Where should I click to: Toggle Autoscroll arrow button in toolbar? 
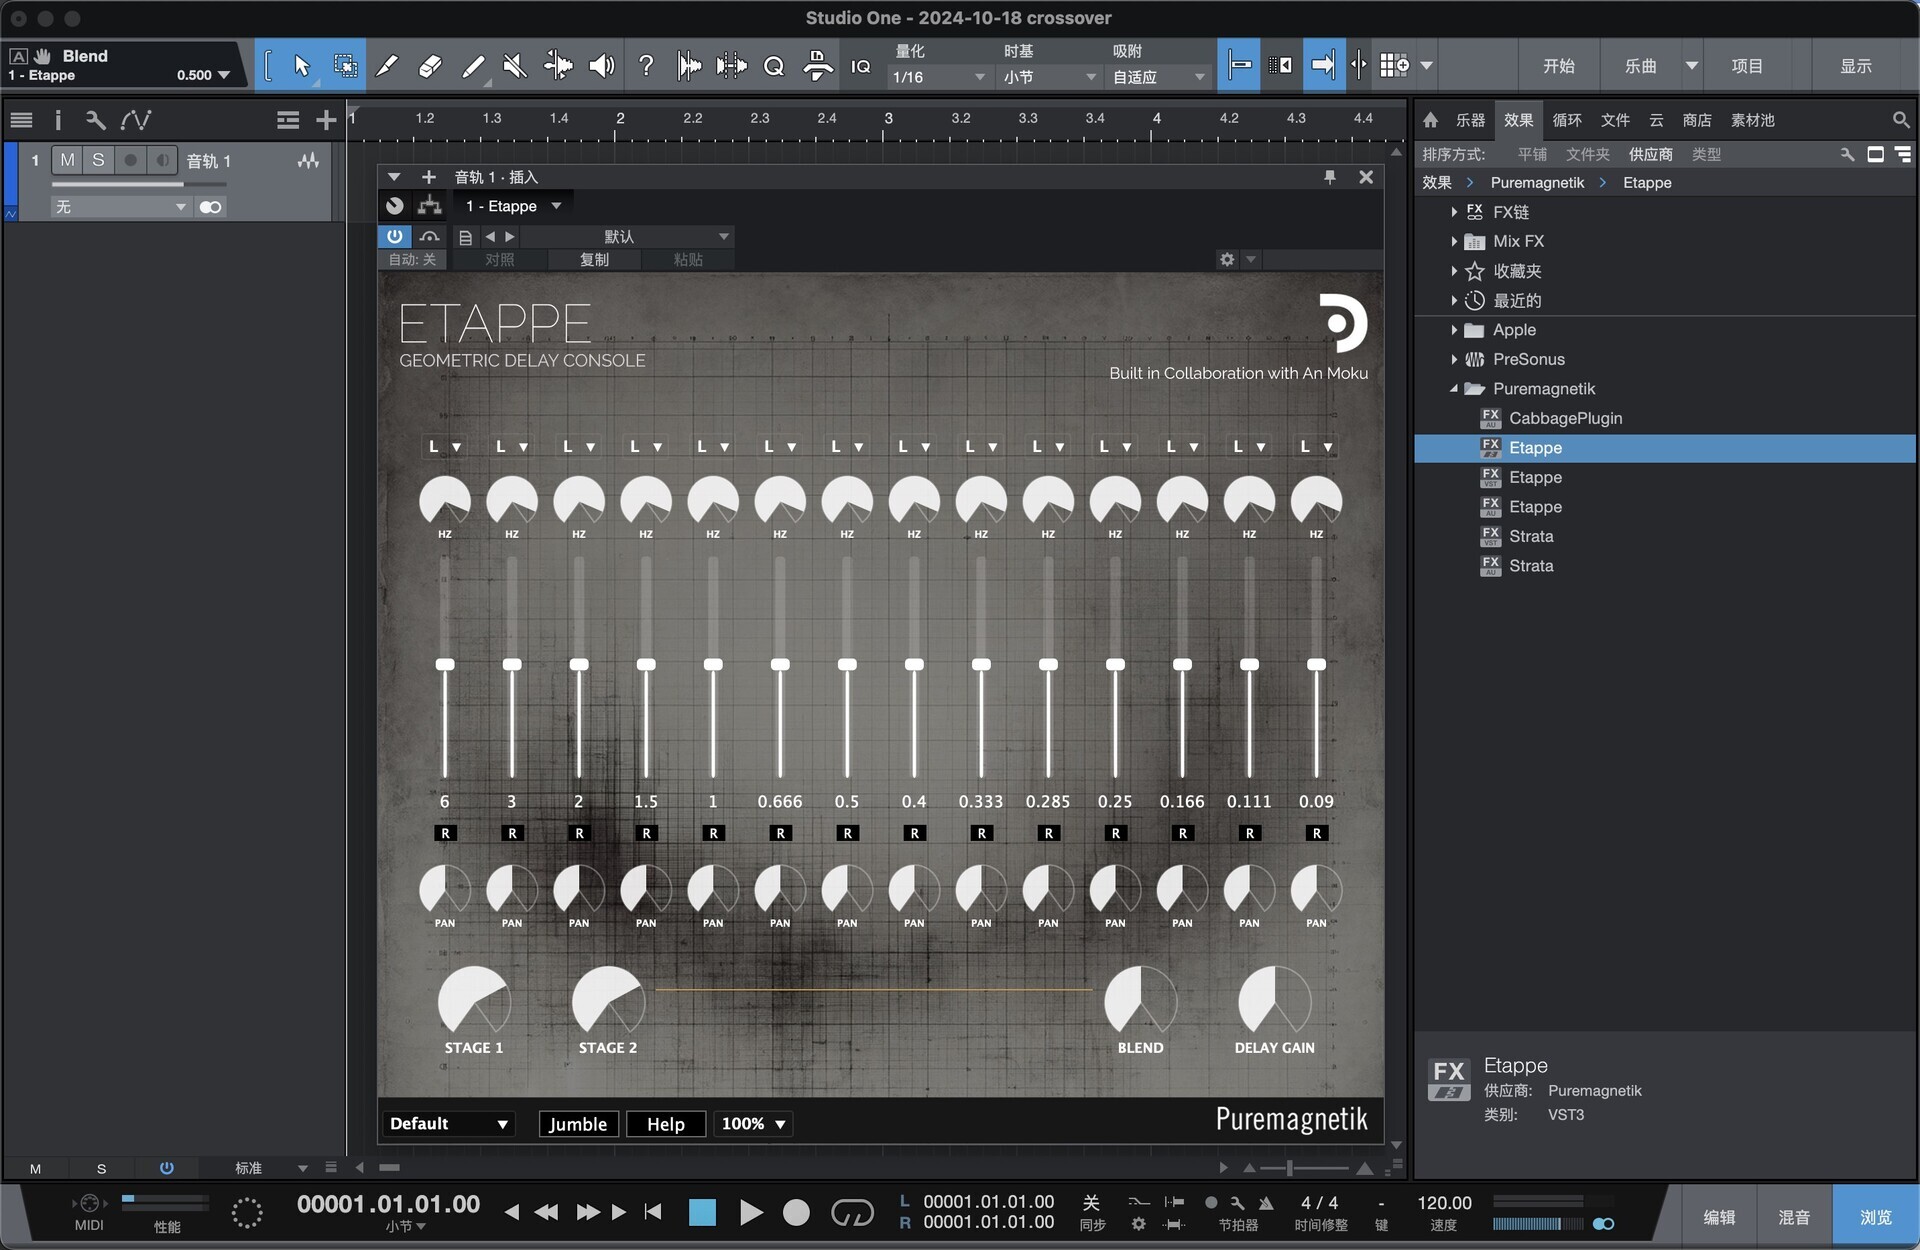pos(1323,66)
